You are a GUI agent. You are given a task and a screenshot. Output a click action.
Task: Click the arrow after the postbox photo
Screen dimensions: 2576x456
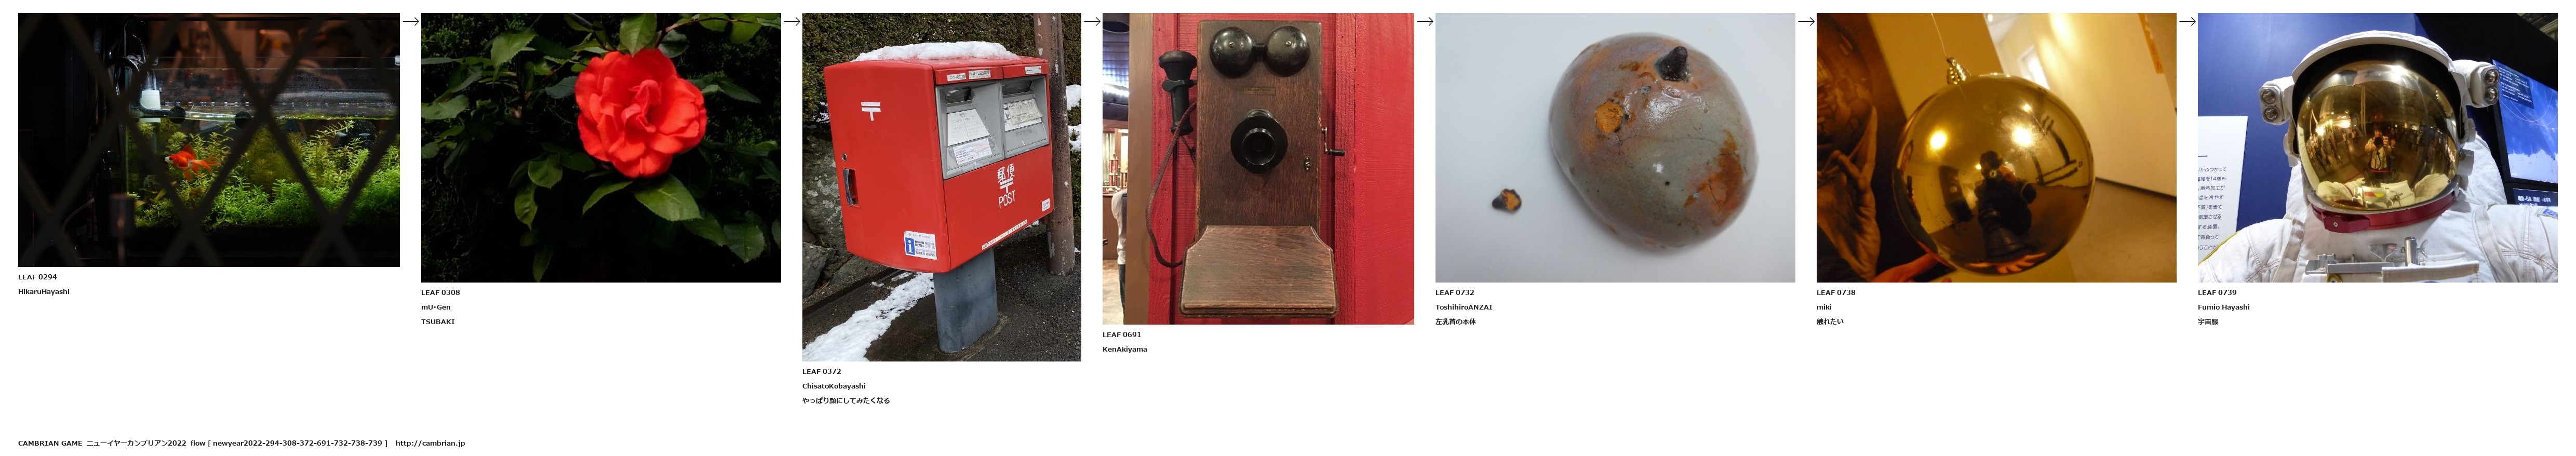pyautogui.click(x=1092, y=21)
